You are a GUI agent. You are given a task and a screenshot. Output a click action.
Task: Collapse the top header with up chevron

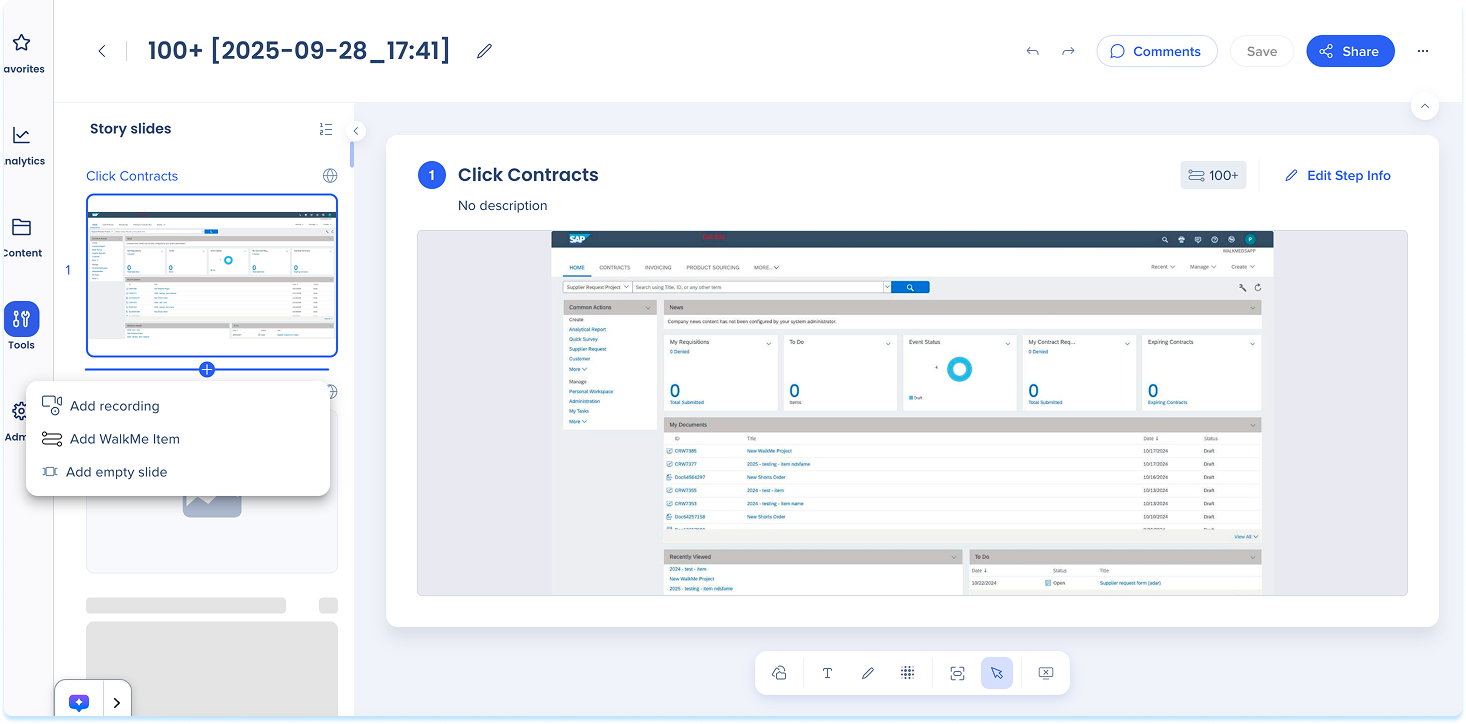pos(1424,106)
